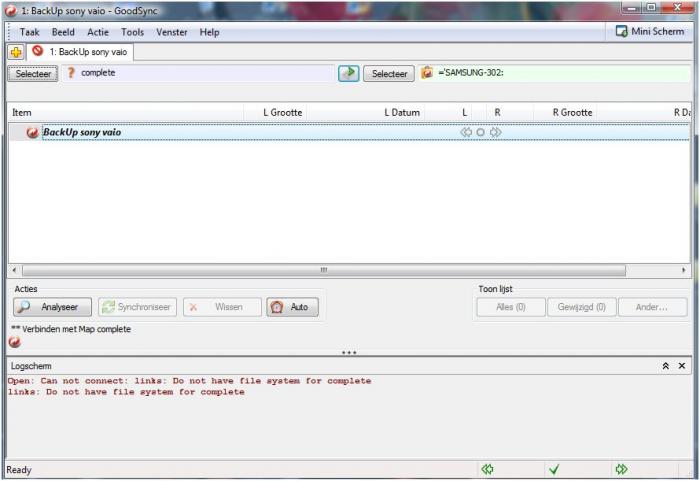Click the three-dot splitter above Logscherm
This screenshot has height=481, width=700.
coord(349,353)
